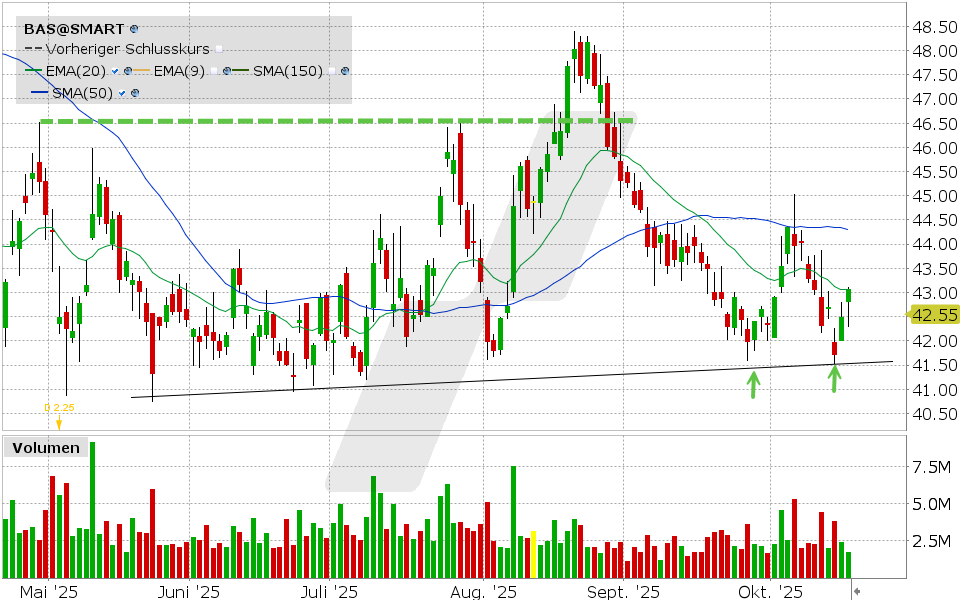Click the left green support arrow
960x600 pixels.
pos(755,383)
